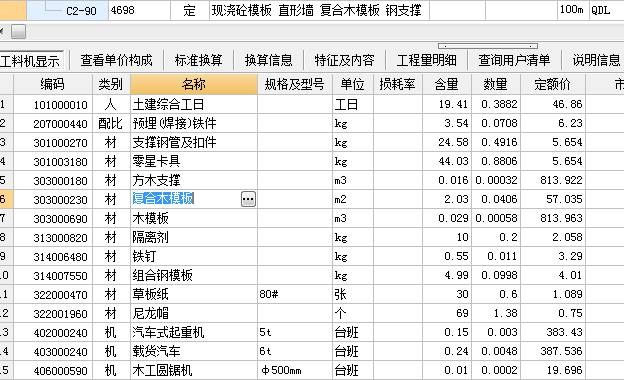Click code cell 101000010

click(53, 104)
